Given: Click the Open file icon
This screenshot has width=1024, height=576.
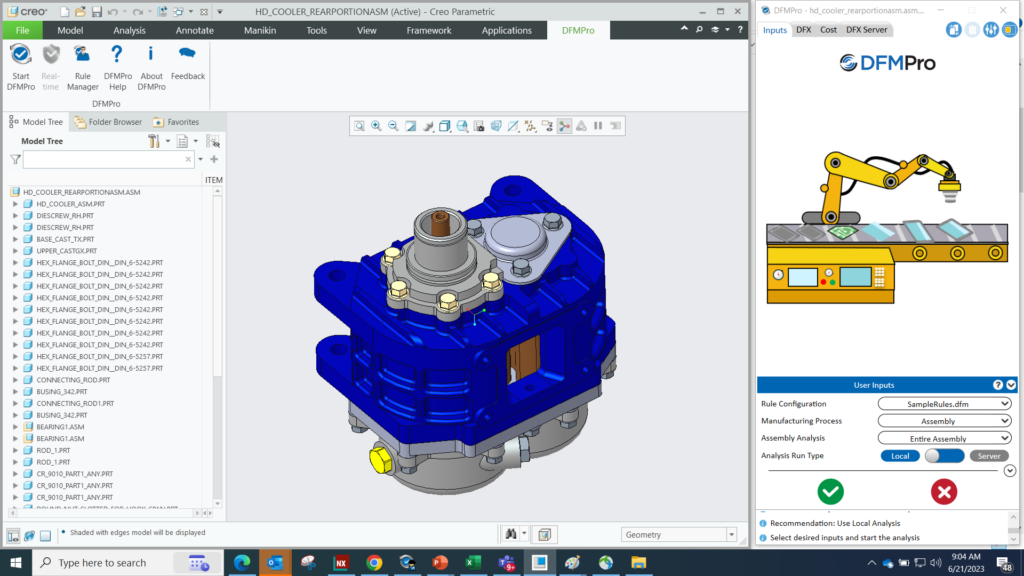Looking at the screenshot, I should (x=80, y=12).
